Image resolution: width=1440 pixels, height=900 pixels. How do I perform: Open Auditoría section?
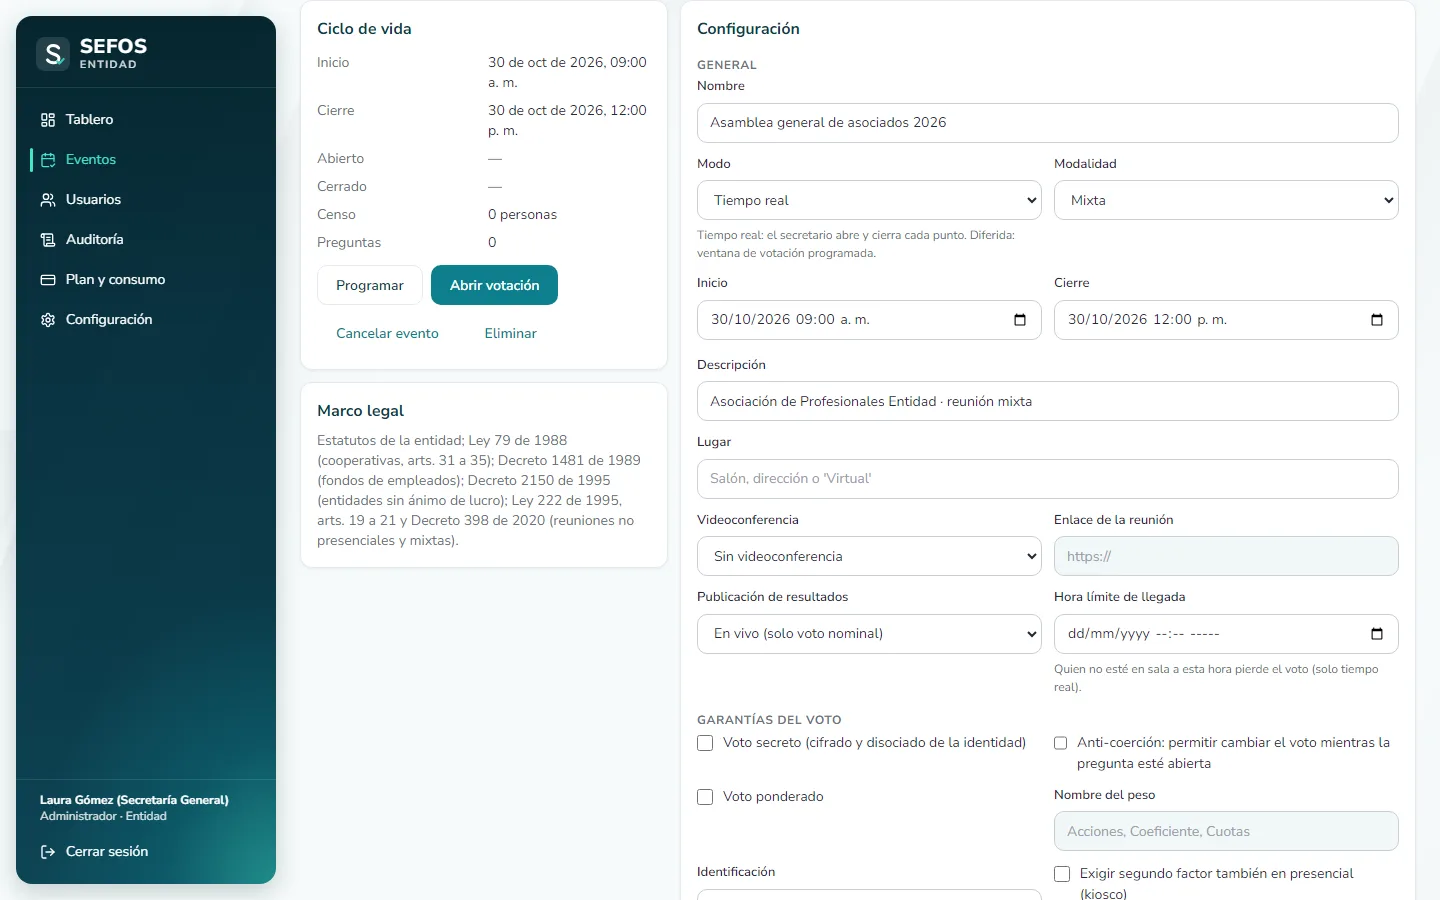(146, 240)
